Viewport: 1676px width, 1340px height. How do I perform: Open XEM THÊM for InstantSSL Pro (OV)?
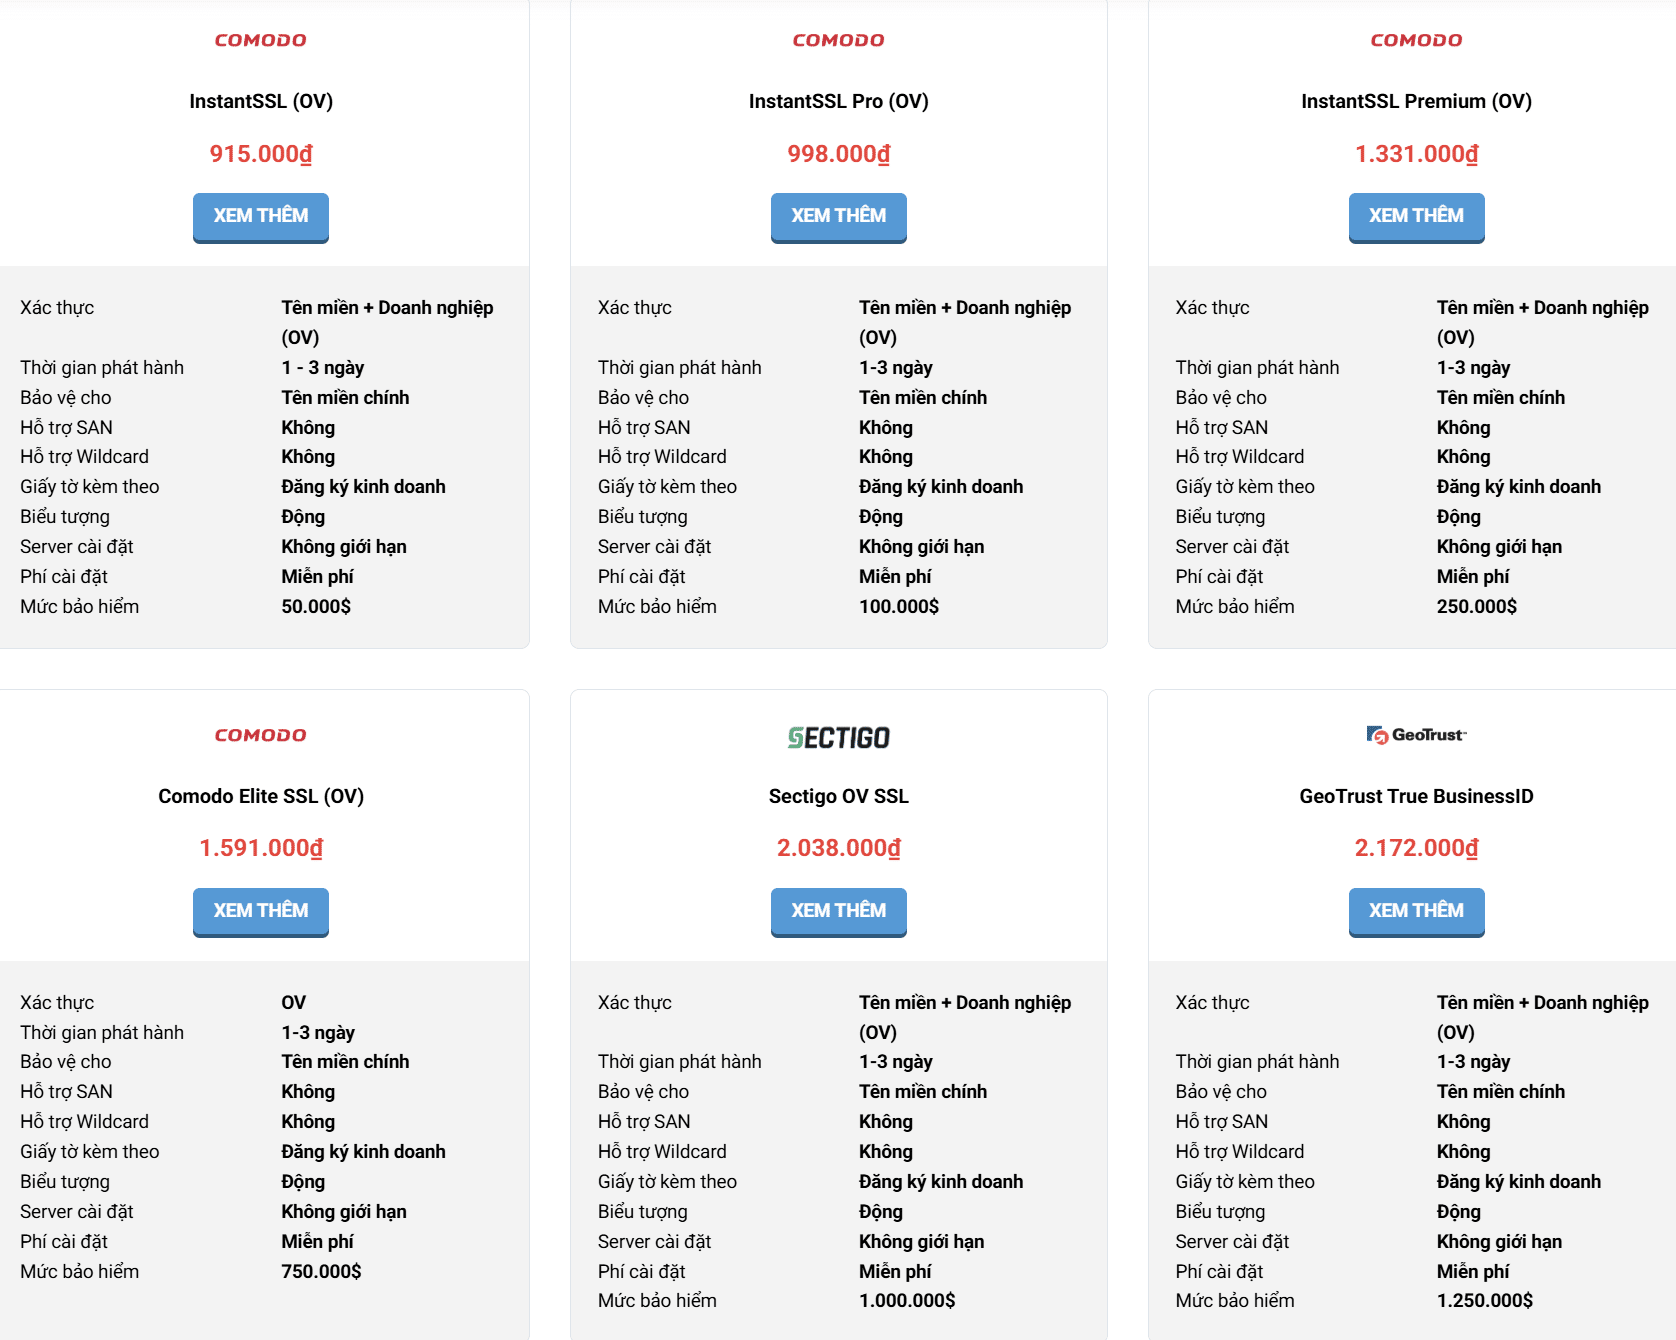[x=838, y=217]
